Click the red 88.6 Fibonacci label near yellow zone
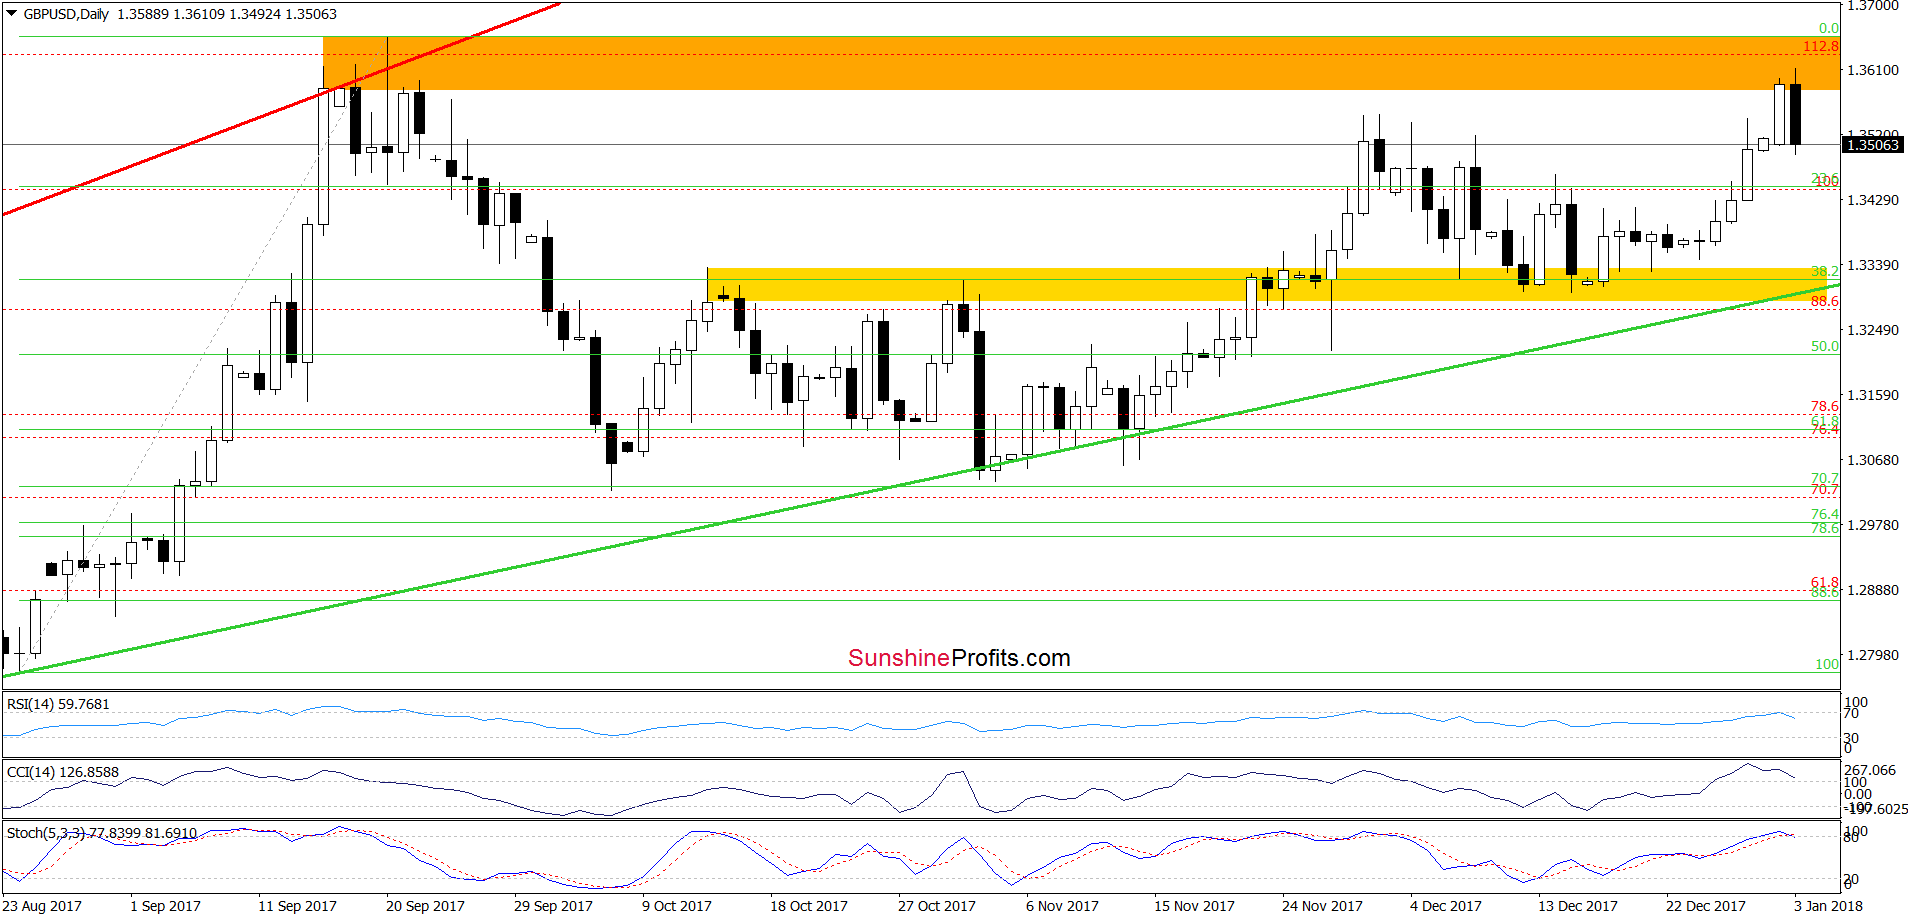The height and width of the screenshot is (920, 1908). point(1825,301)
